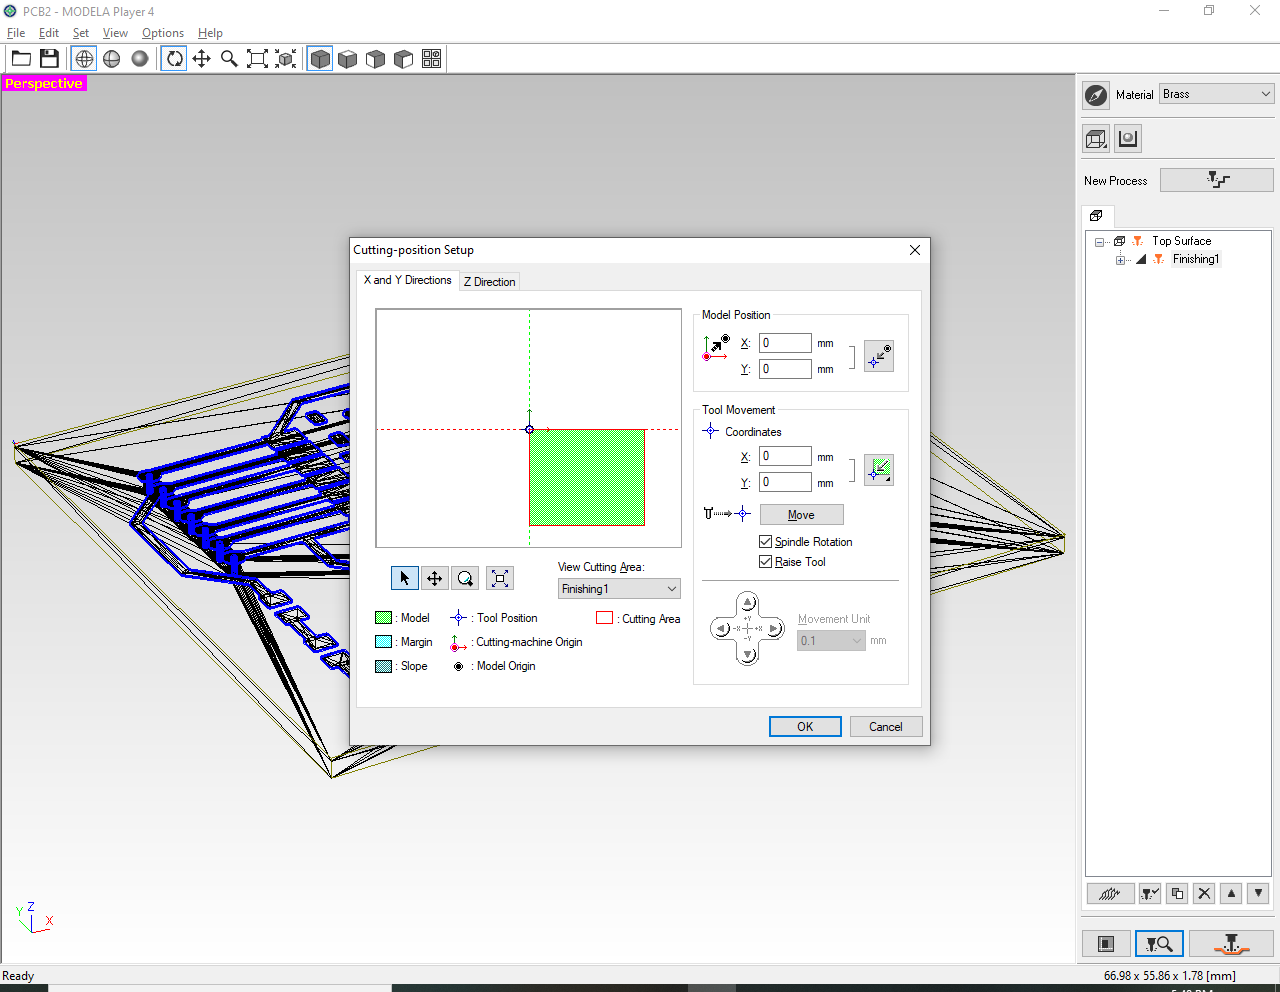Image resolution: width=1280 pixels, height=992 pixels.
Task: Click Cancel in Cutting-position Setup
Action: click(x=886, y=727)
